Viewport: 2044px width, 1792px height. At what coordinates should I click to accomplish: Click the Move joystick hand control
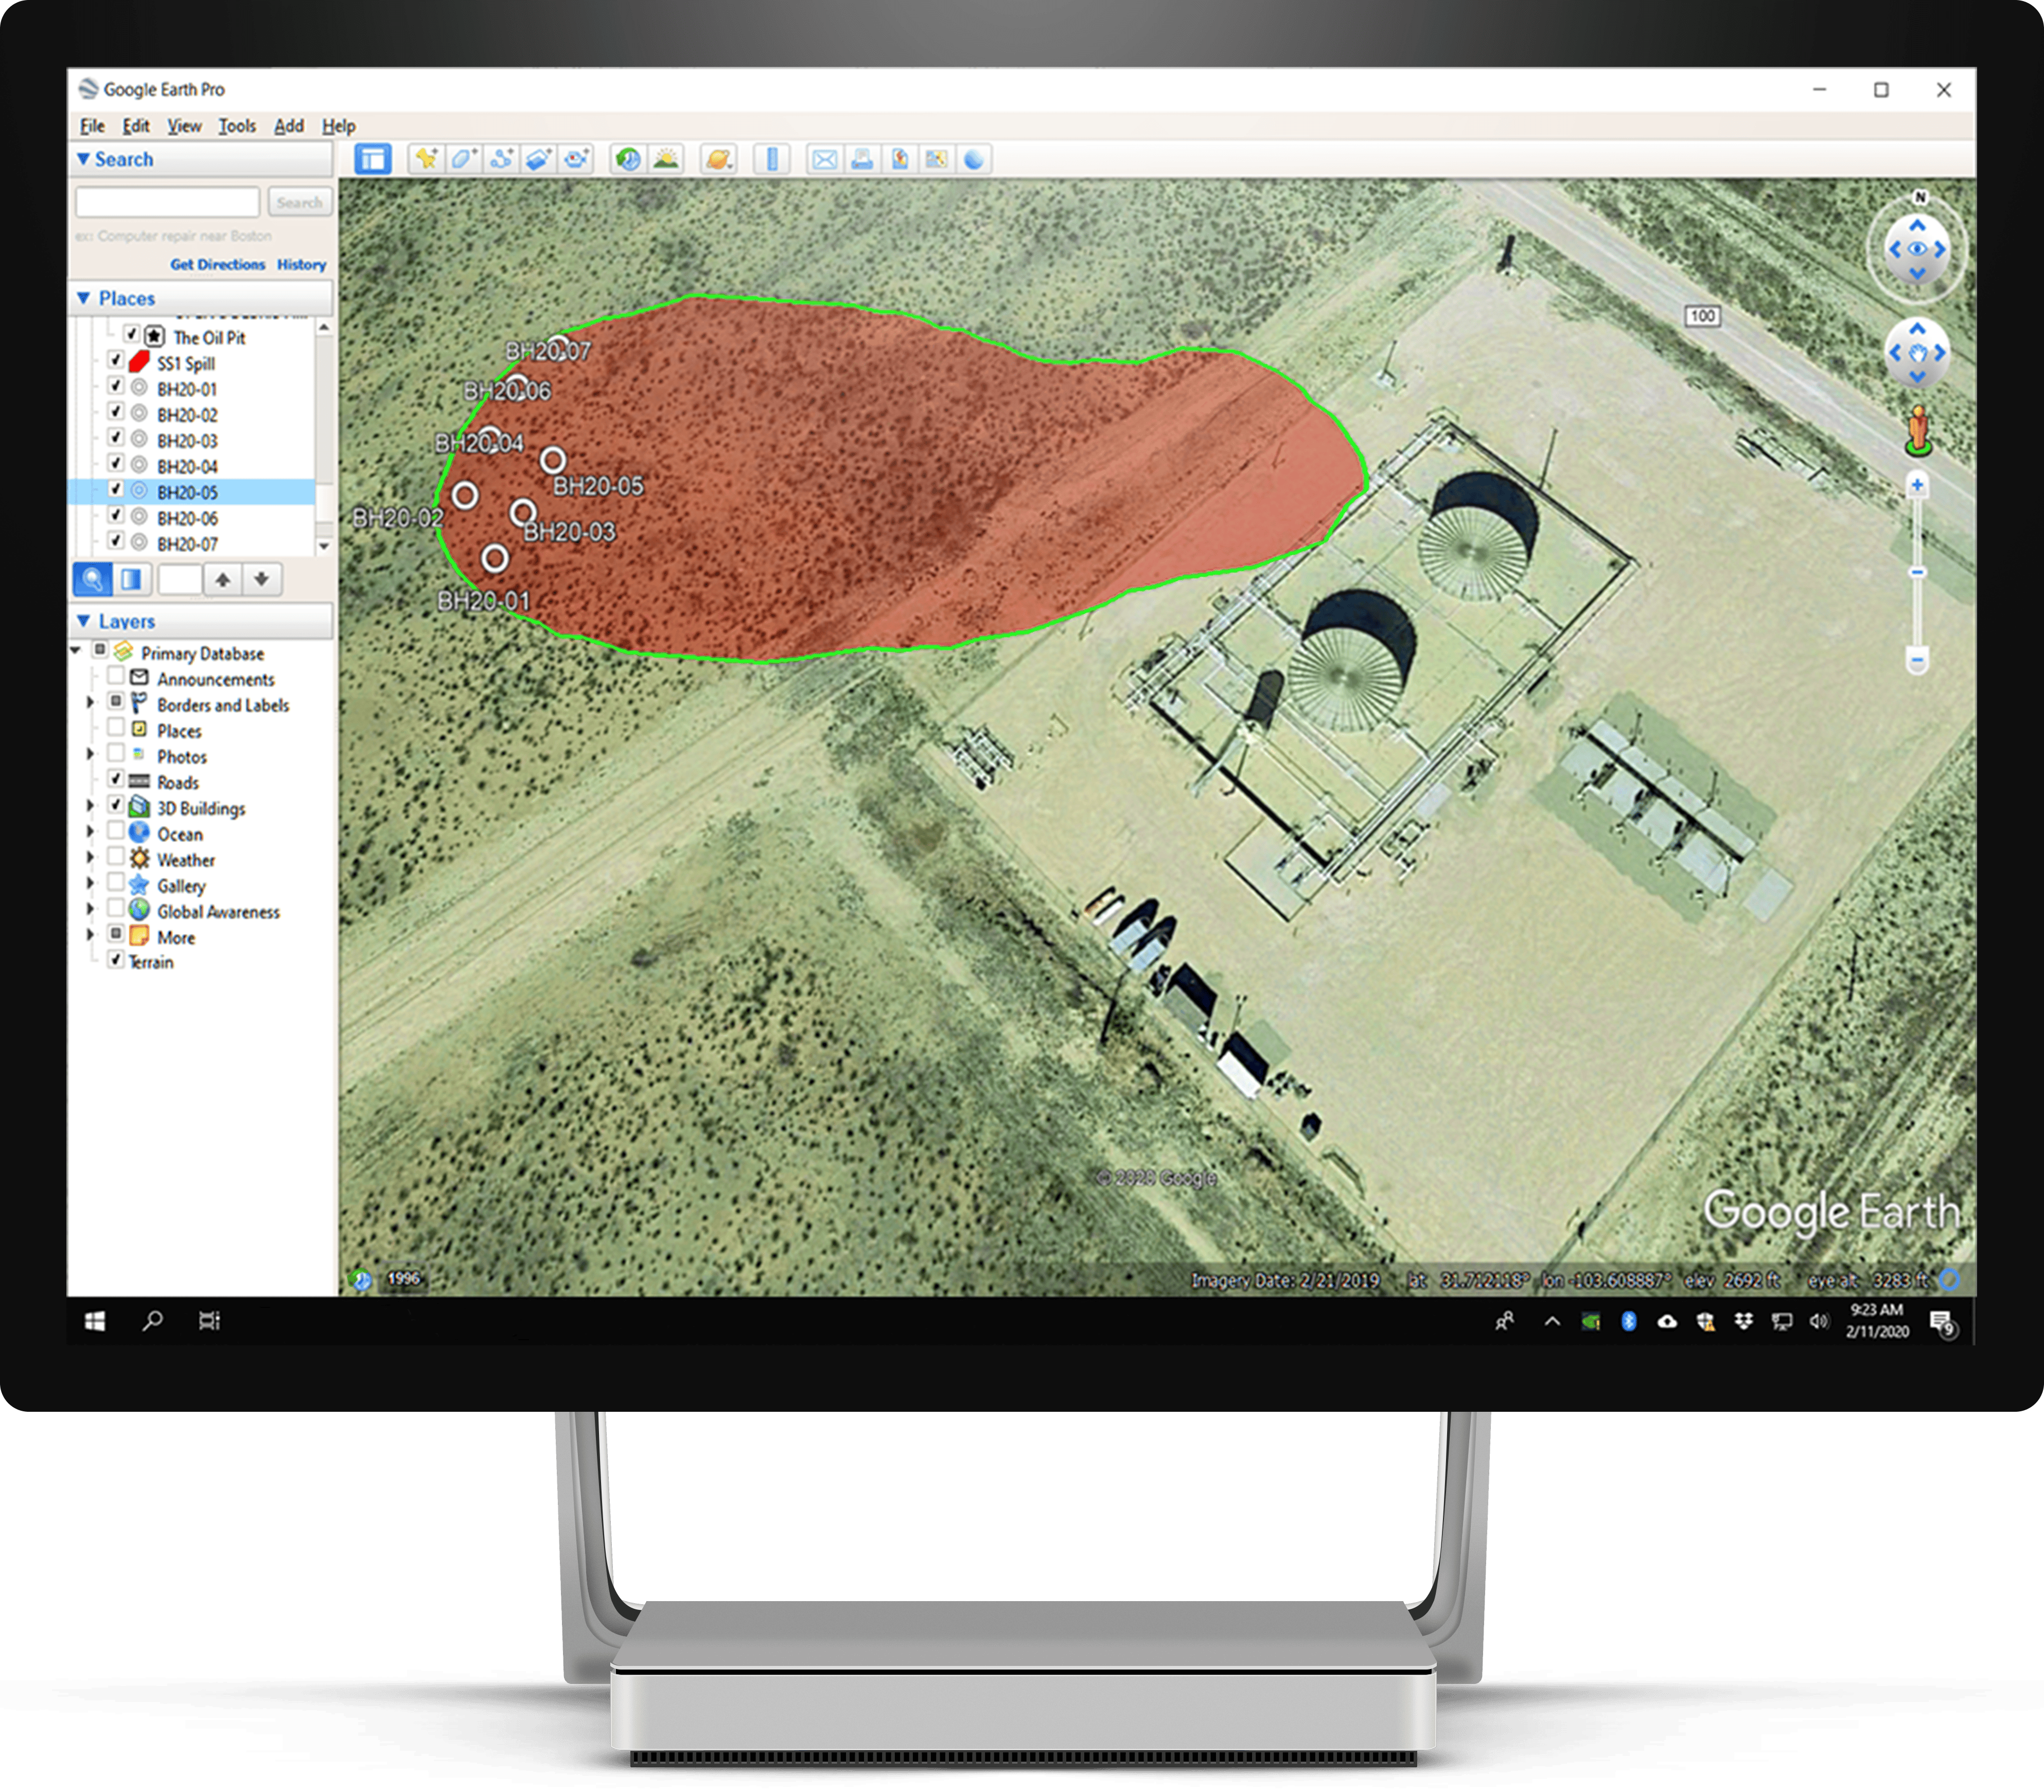tap(1917, 353)
